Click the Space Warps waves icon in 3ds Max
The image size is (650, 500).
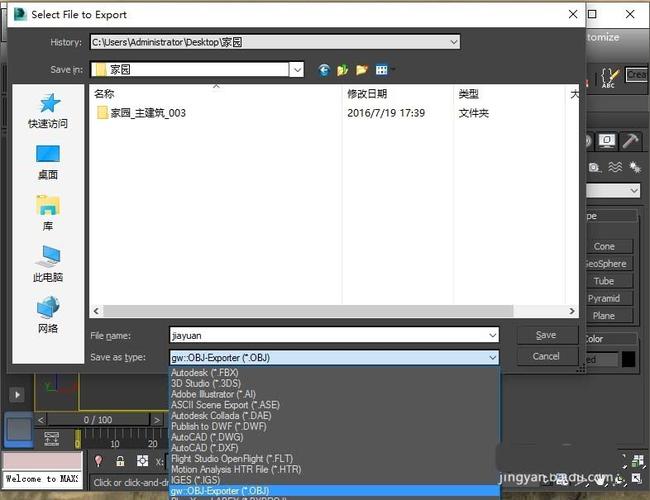[x=615, y=167]
